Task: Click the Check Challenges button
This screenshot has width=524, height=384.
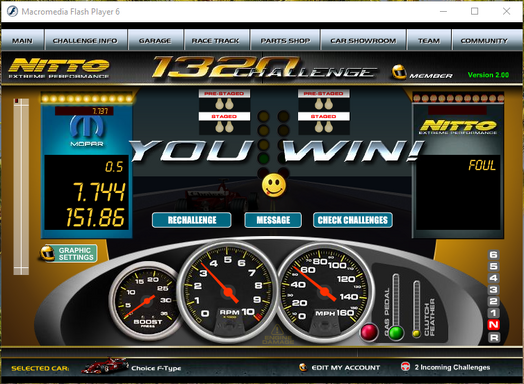Action: pyautogui.click(x=353, y=220)
